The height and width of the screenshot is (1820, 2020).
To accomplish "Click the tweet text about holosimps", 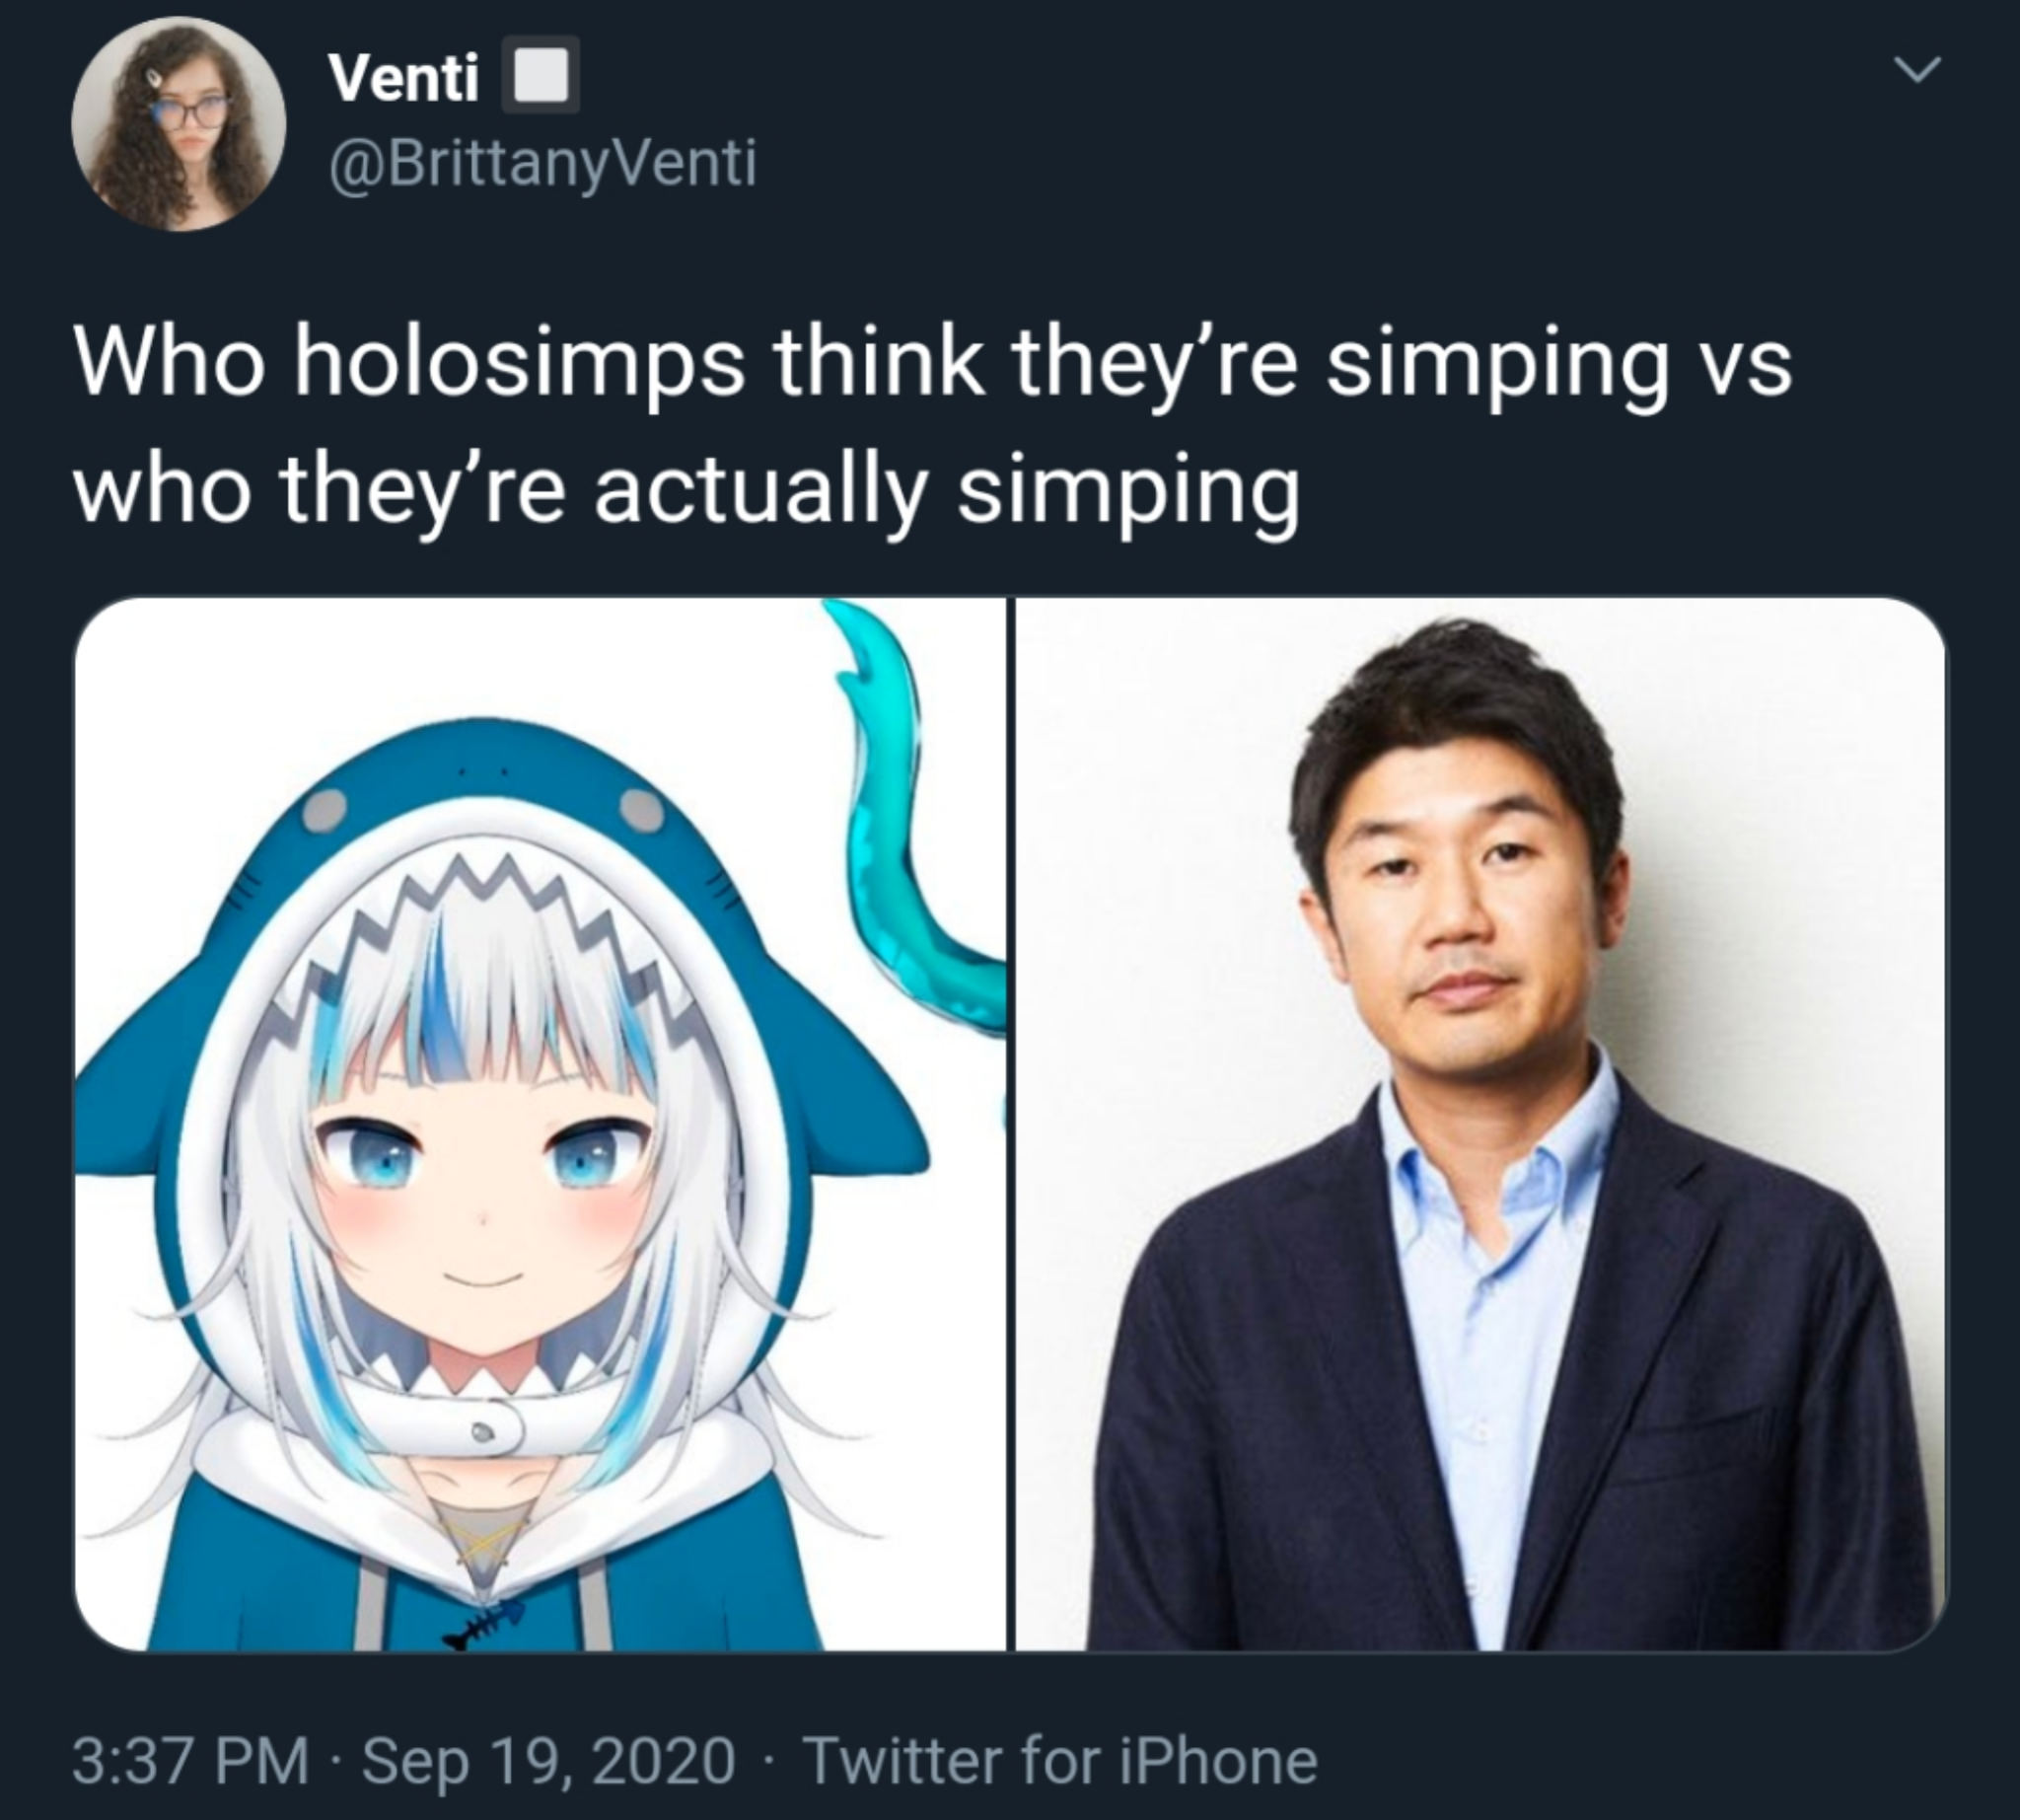I will tap(932, 428).
